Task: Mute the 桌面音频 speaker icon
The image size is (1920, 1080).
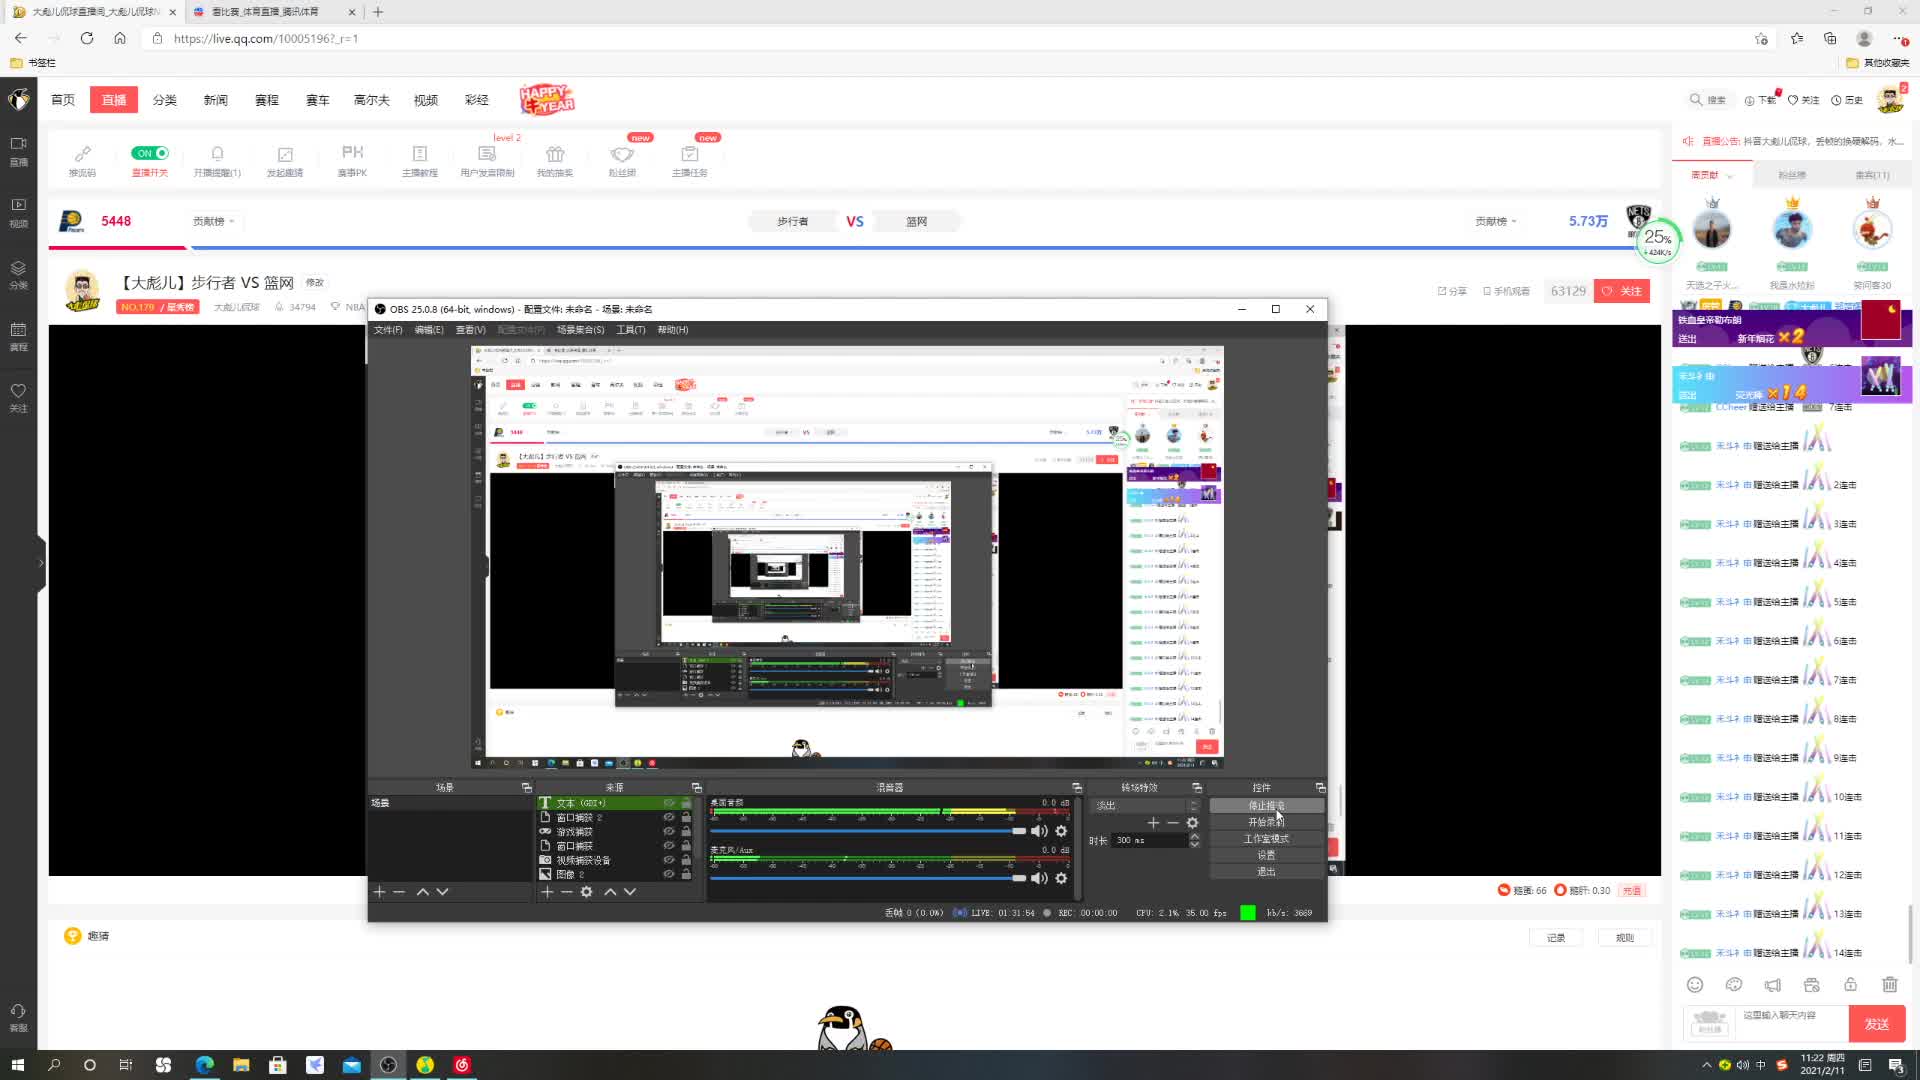Action: tap(1039, 831)
